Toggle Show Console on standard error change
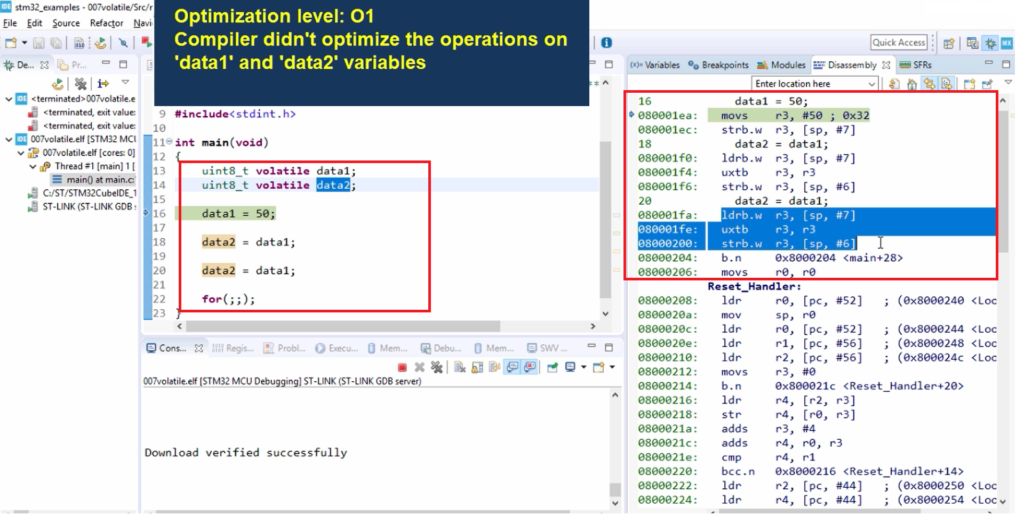The width and height of the screenshot is (1024, 515). [x=530, y=367]
